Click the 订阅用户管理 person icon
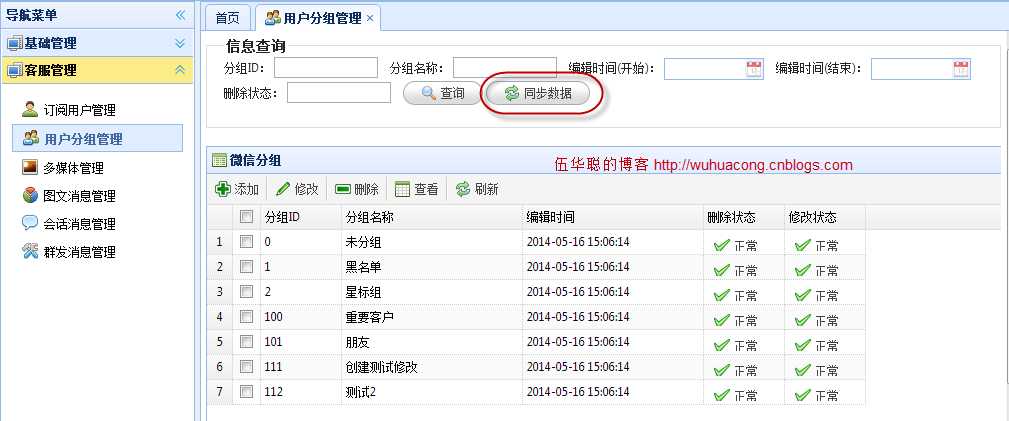 [30, 109]
